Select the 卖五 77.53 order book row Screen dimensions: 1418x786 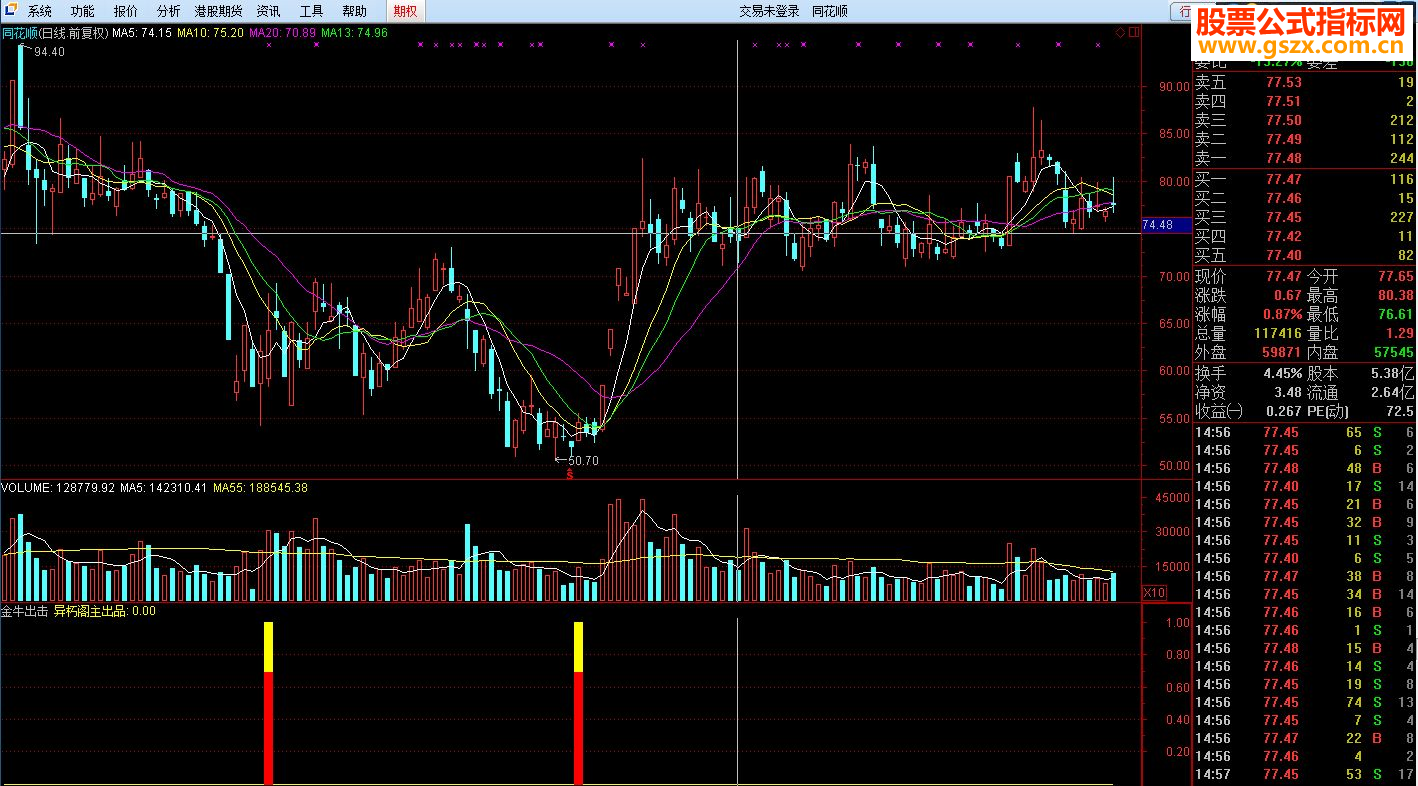pos(1305,83)
